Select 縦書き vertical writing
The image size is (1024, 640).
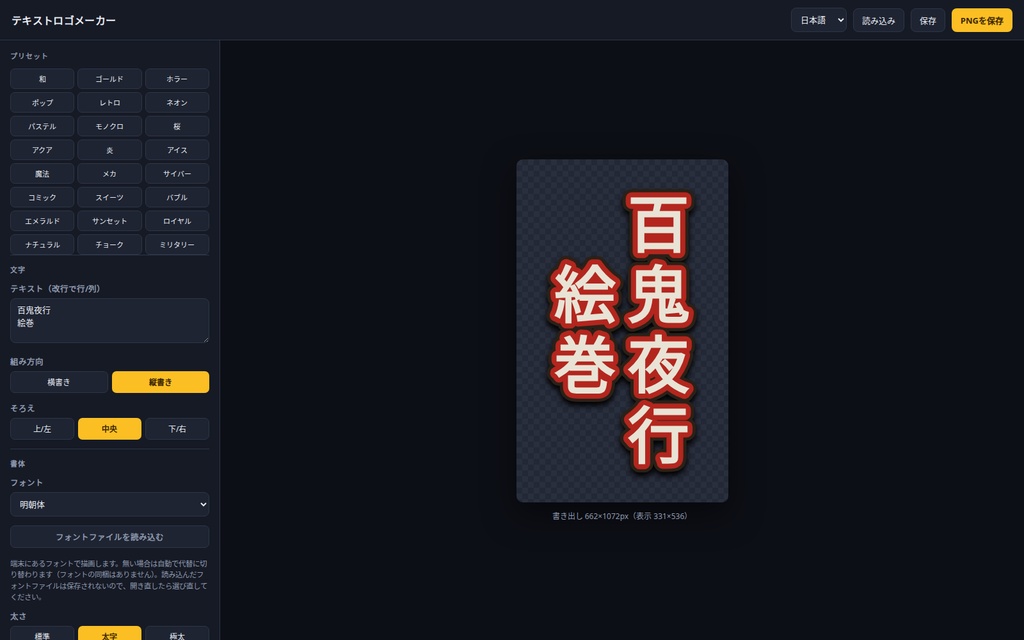(x=161, y=382)
